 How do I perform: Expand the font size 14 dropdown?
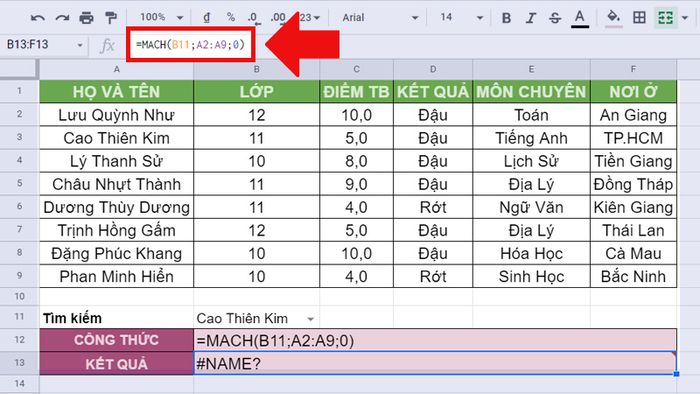tap(461, 17)
